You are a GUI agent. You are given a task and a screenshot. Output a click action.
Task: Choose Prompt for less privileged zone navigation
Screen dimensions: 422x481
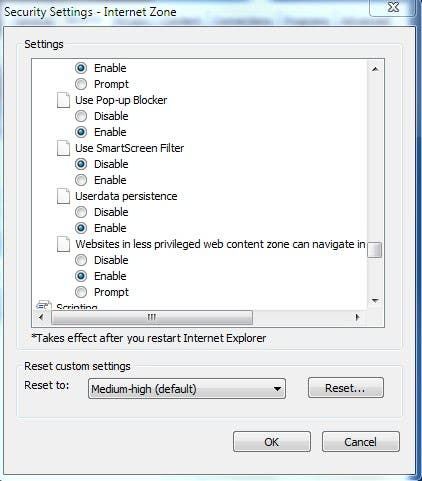pyautogui.click(x=81, y=292)
